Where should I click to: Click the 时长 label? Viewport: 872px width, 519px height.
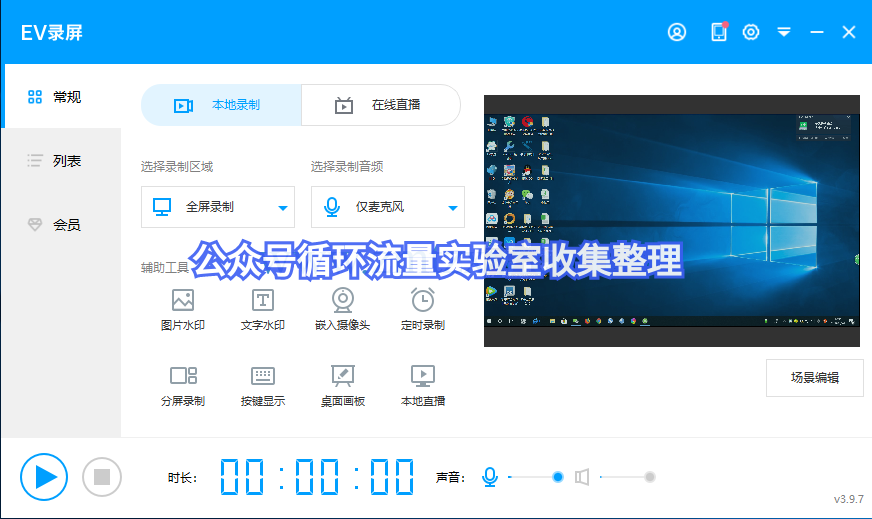pos(182,477)
